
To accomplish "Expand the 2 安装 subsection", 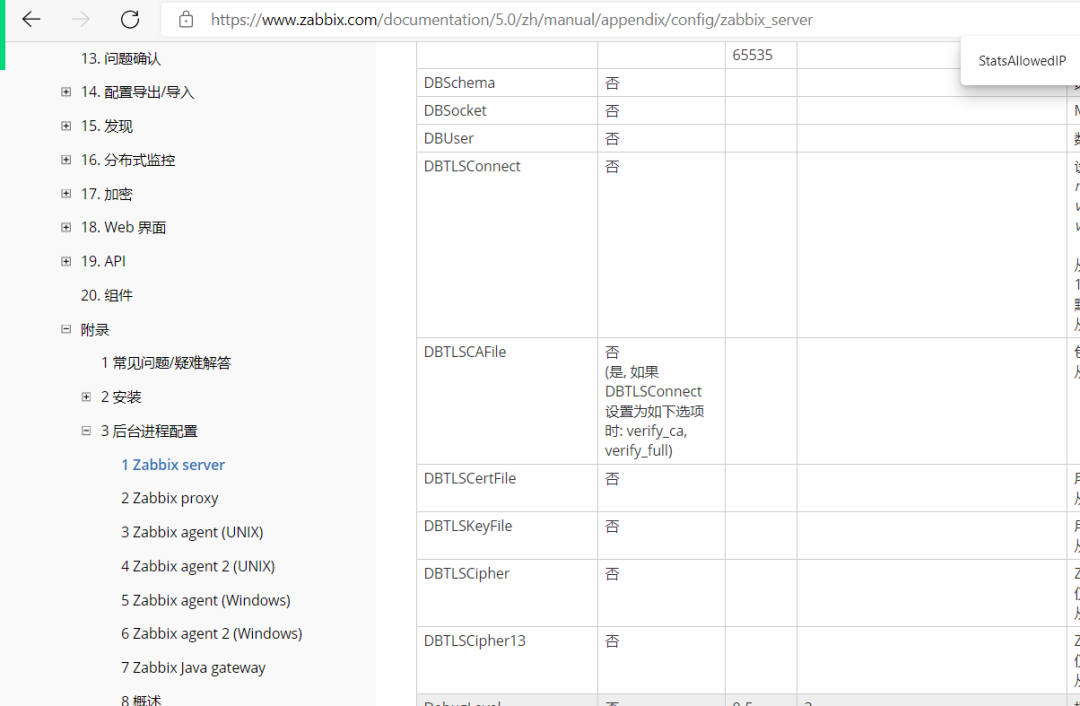I will tap(86, 397).
